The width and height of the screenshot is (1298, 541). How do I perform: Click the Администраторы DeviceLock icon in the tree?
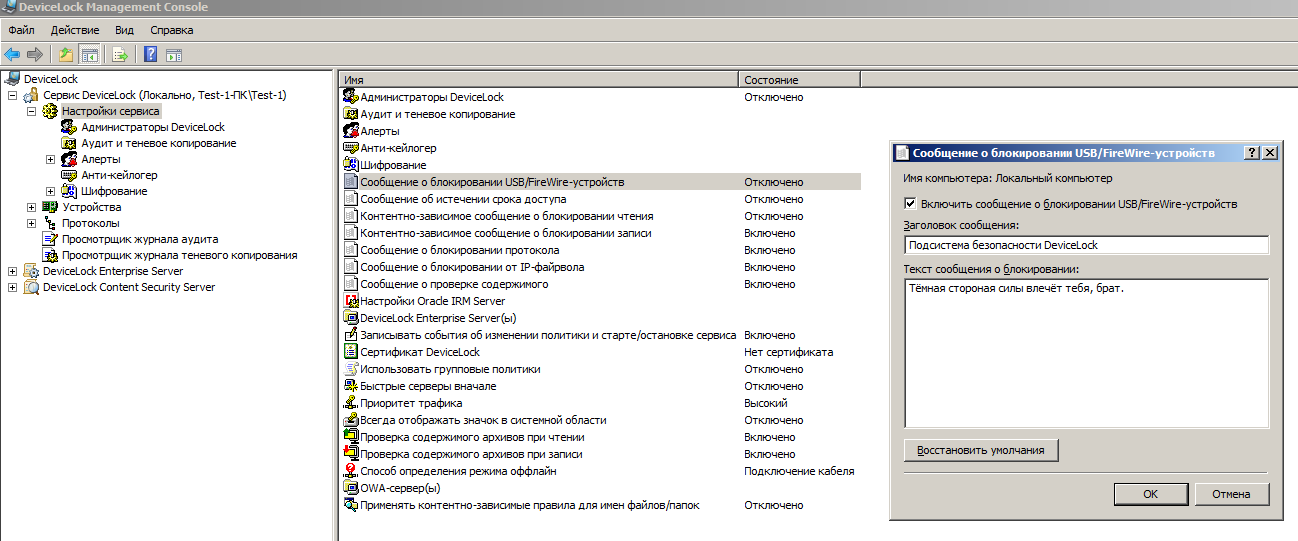(69, 127)
